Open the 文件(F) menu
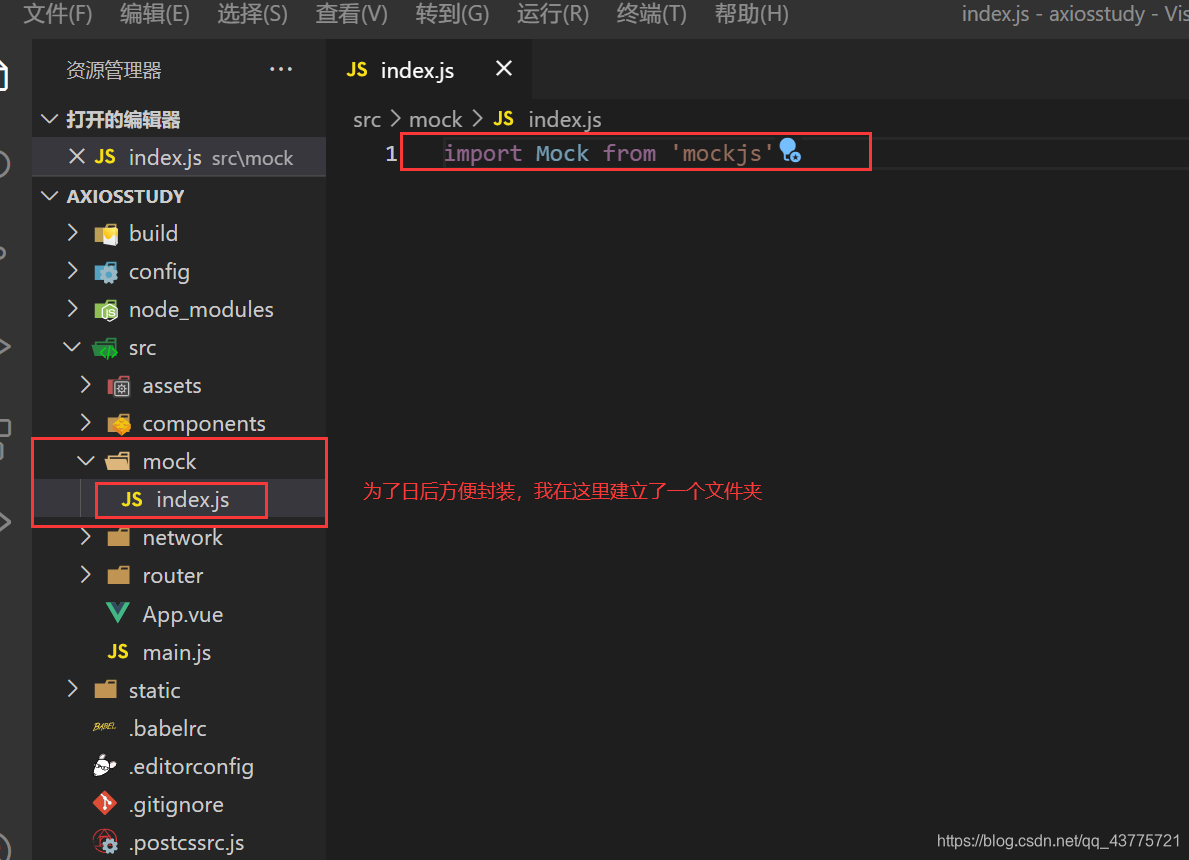This screenshot has height=860, width=1189. click(x=58, y=14)
